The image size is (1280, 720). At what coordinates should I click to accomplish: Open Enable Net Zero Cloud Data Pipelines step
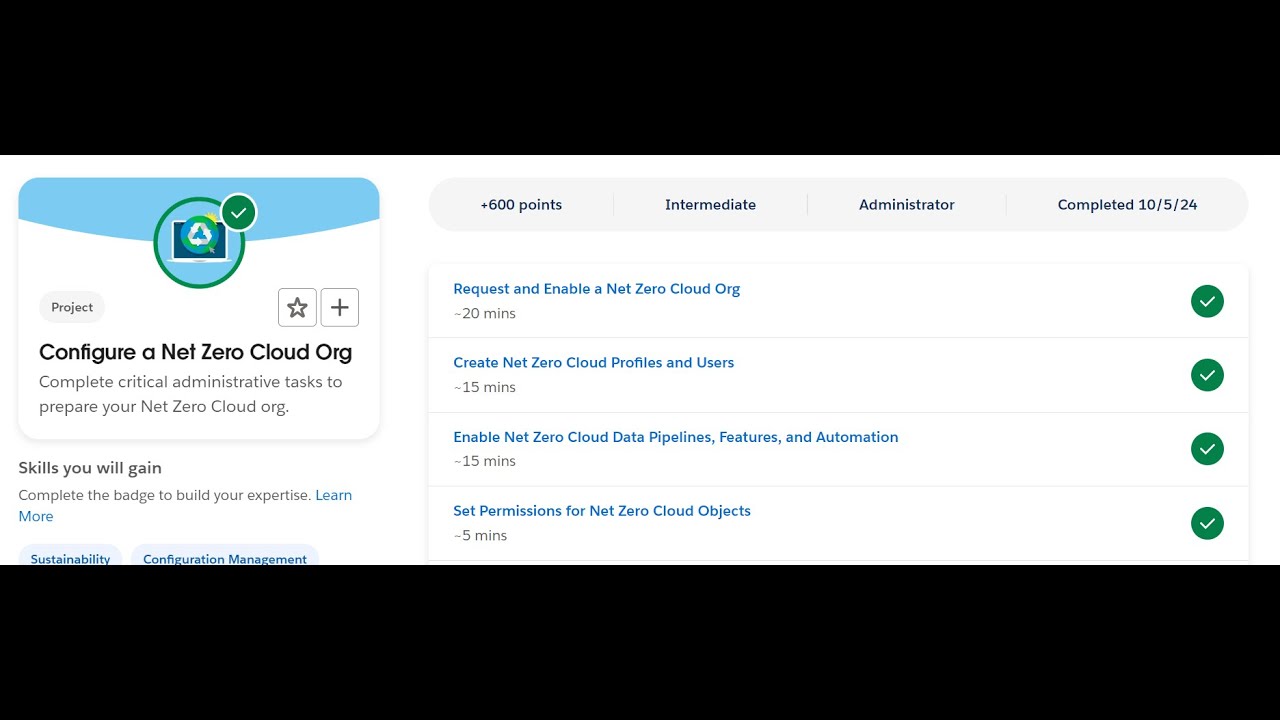tap(675, 437)
